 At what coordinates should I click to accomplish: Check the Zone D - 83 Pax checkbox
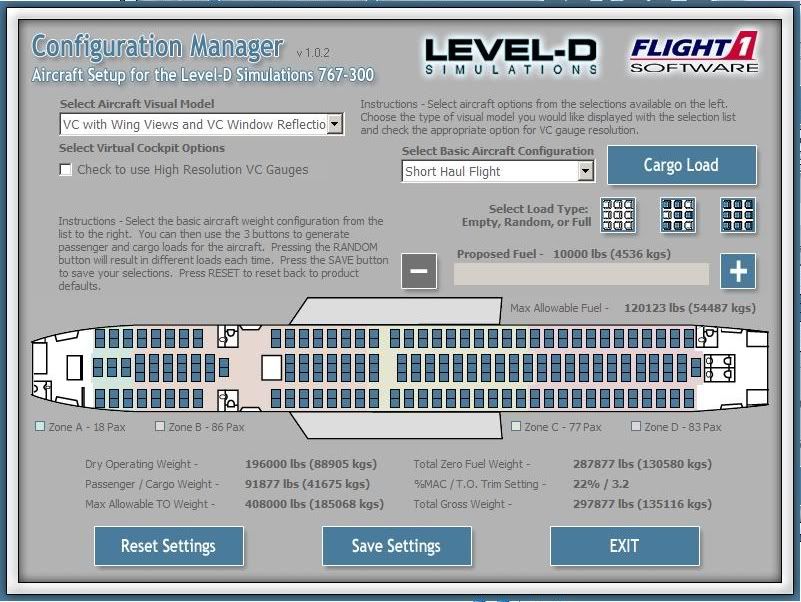[636, 425]
